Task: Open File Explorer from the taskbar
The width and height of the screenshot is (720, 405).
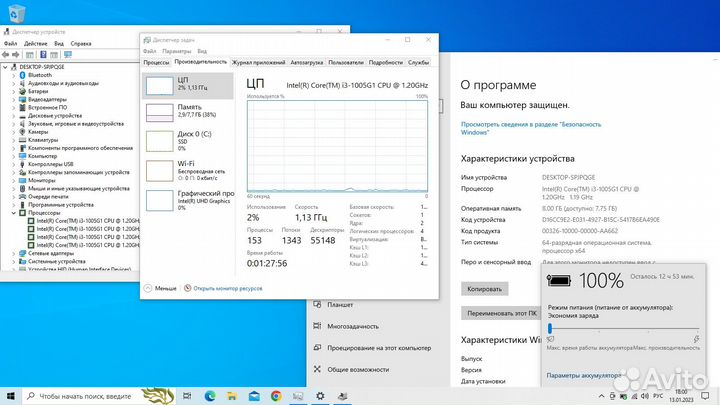Action: tap(232, 396)
